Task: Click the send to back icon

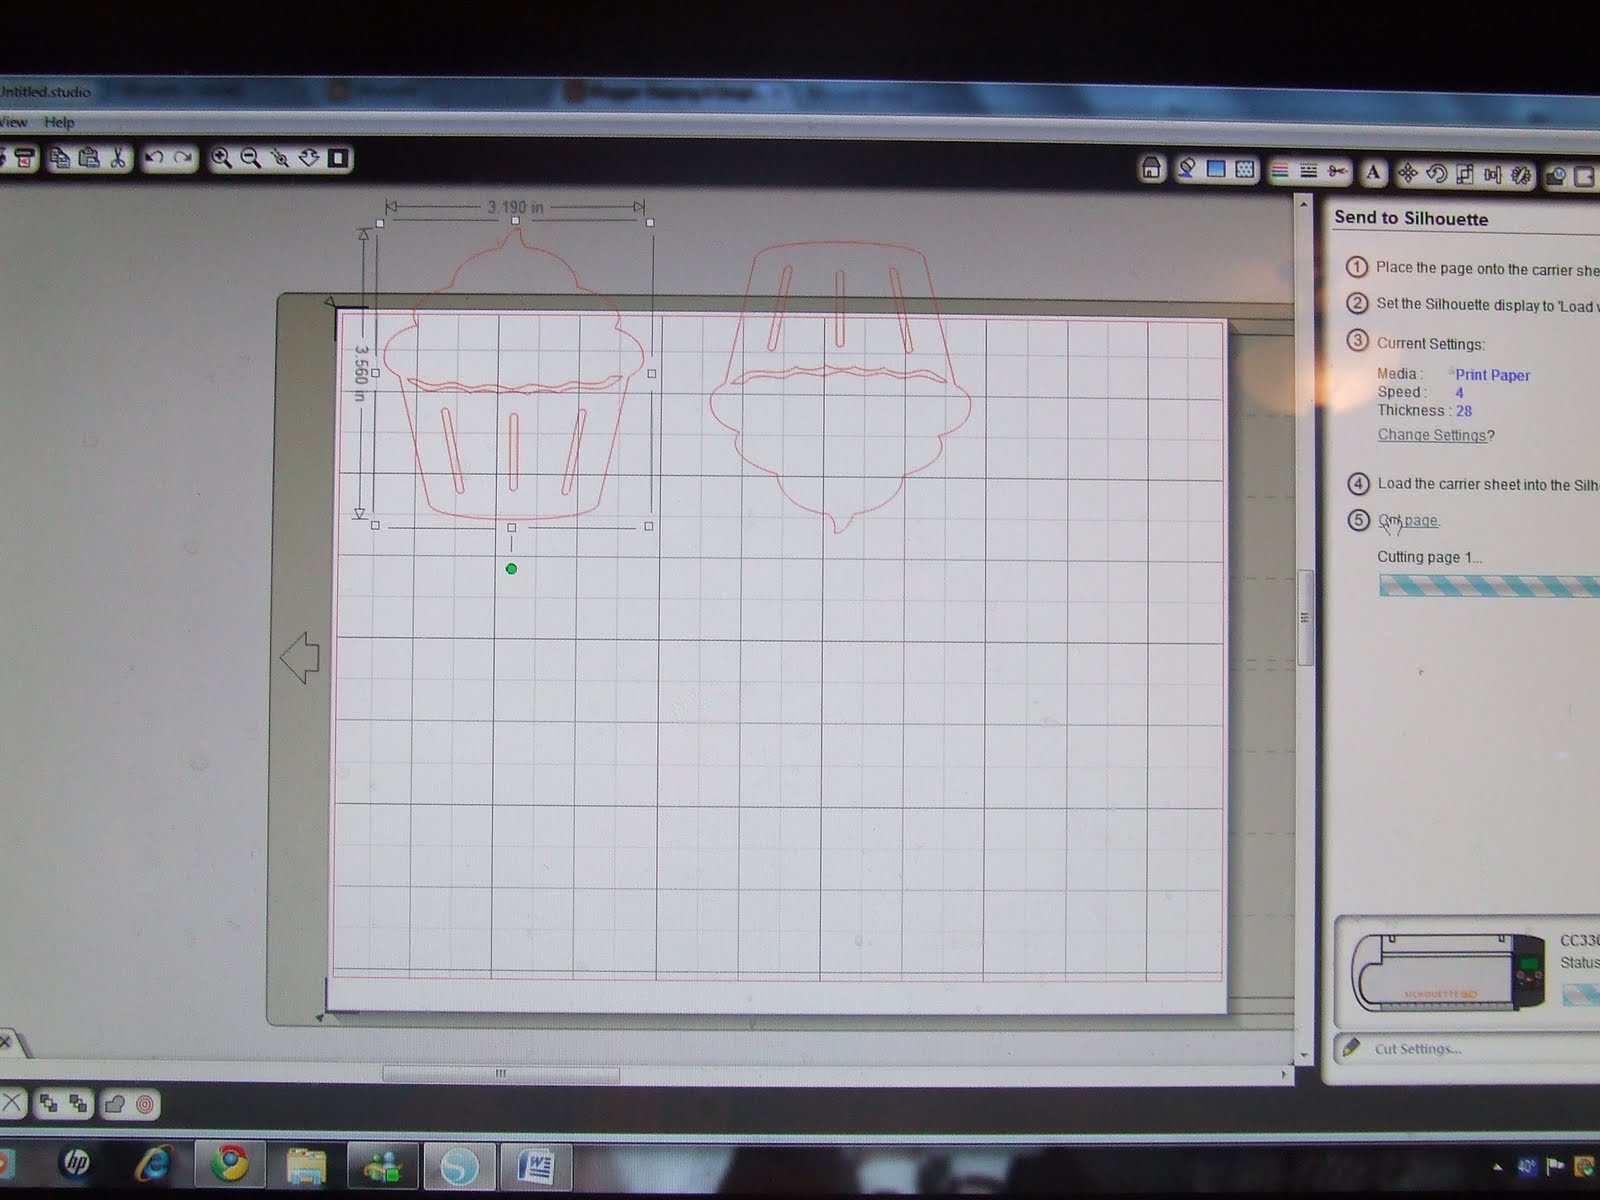Action: (x=78, y=1104)
